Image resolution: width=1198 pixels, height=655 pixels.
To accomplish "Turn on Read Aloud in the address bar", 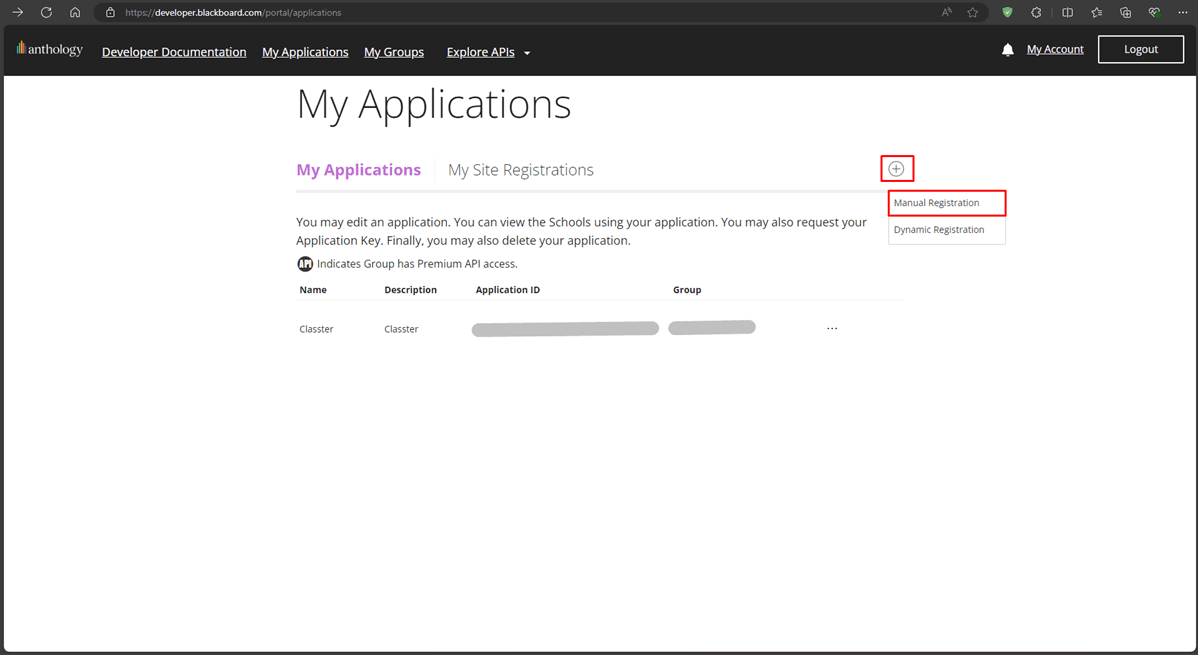I will (x=947, y=12).
